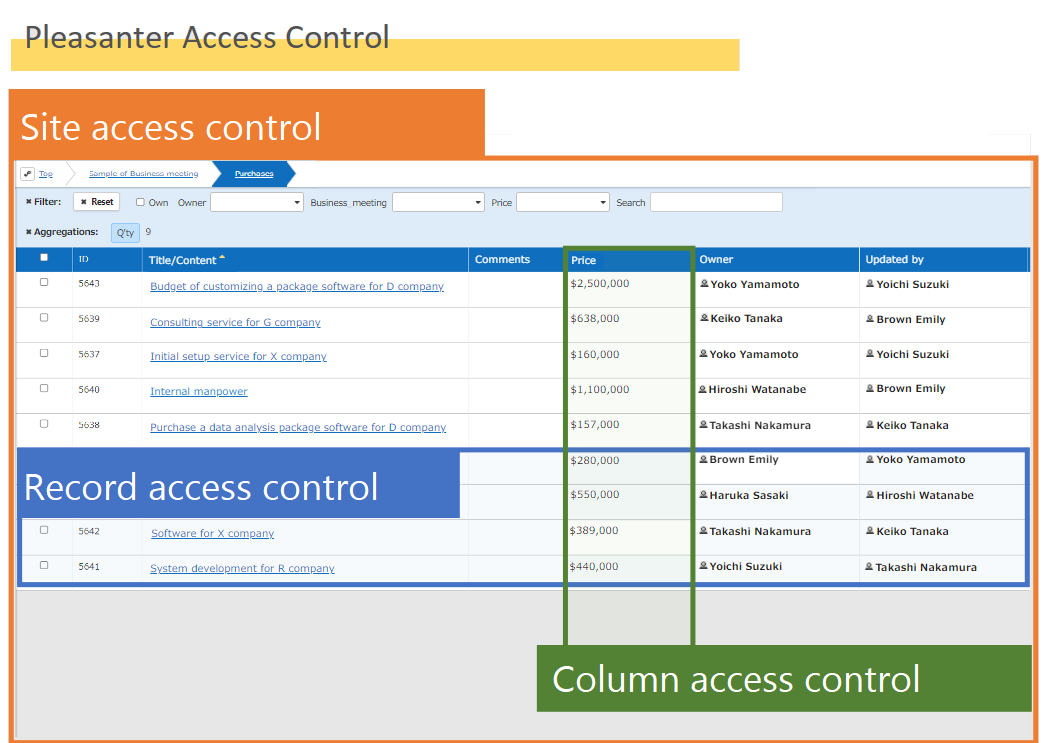The image size is (1043, 743).
Task: Check the checkbox for record 5642
Action: tap(44, 529)
